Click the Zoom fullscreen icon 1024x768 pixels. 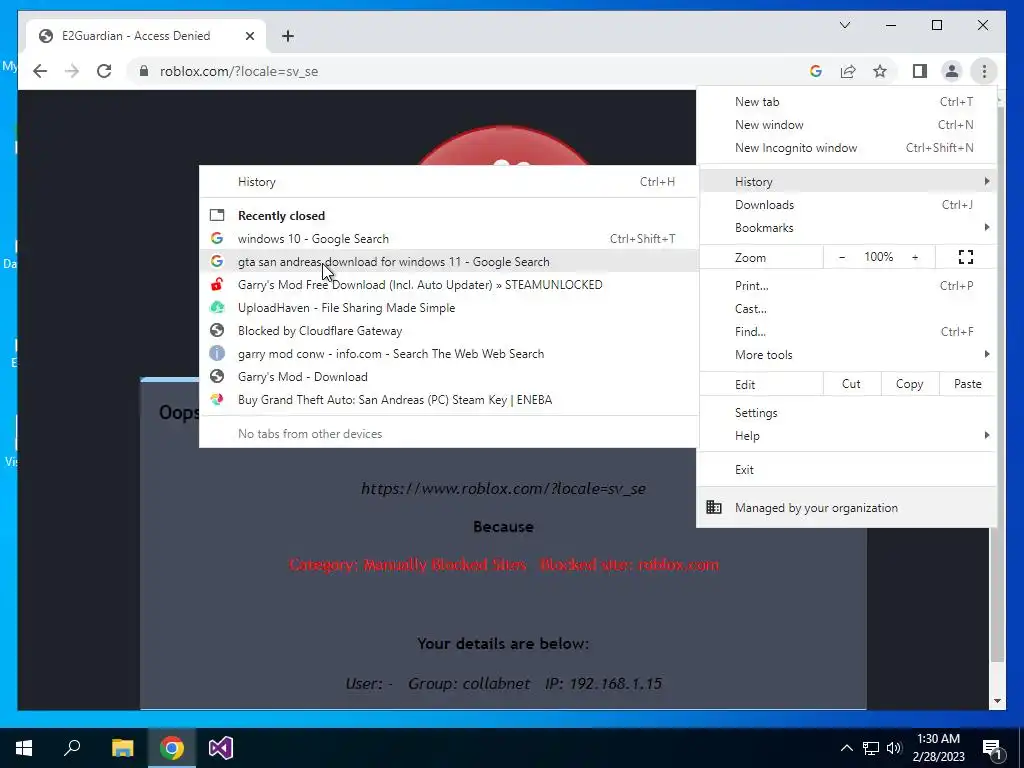965,257
